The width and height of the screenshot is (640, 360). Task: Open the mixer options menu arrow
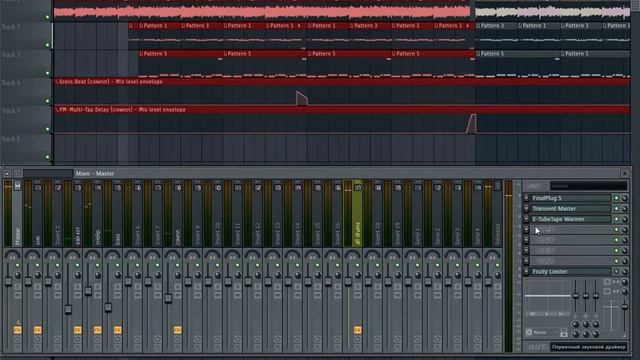(x=7, y=174)
